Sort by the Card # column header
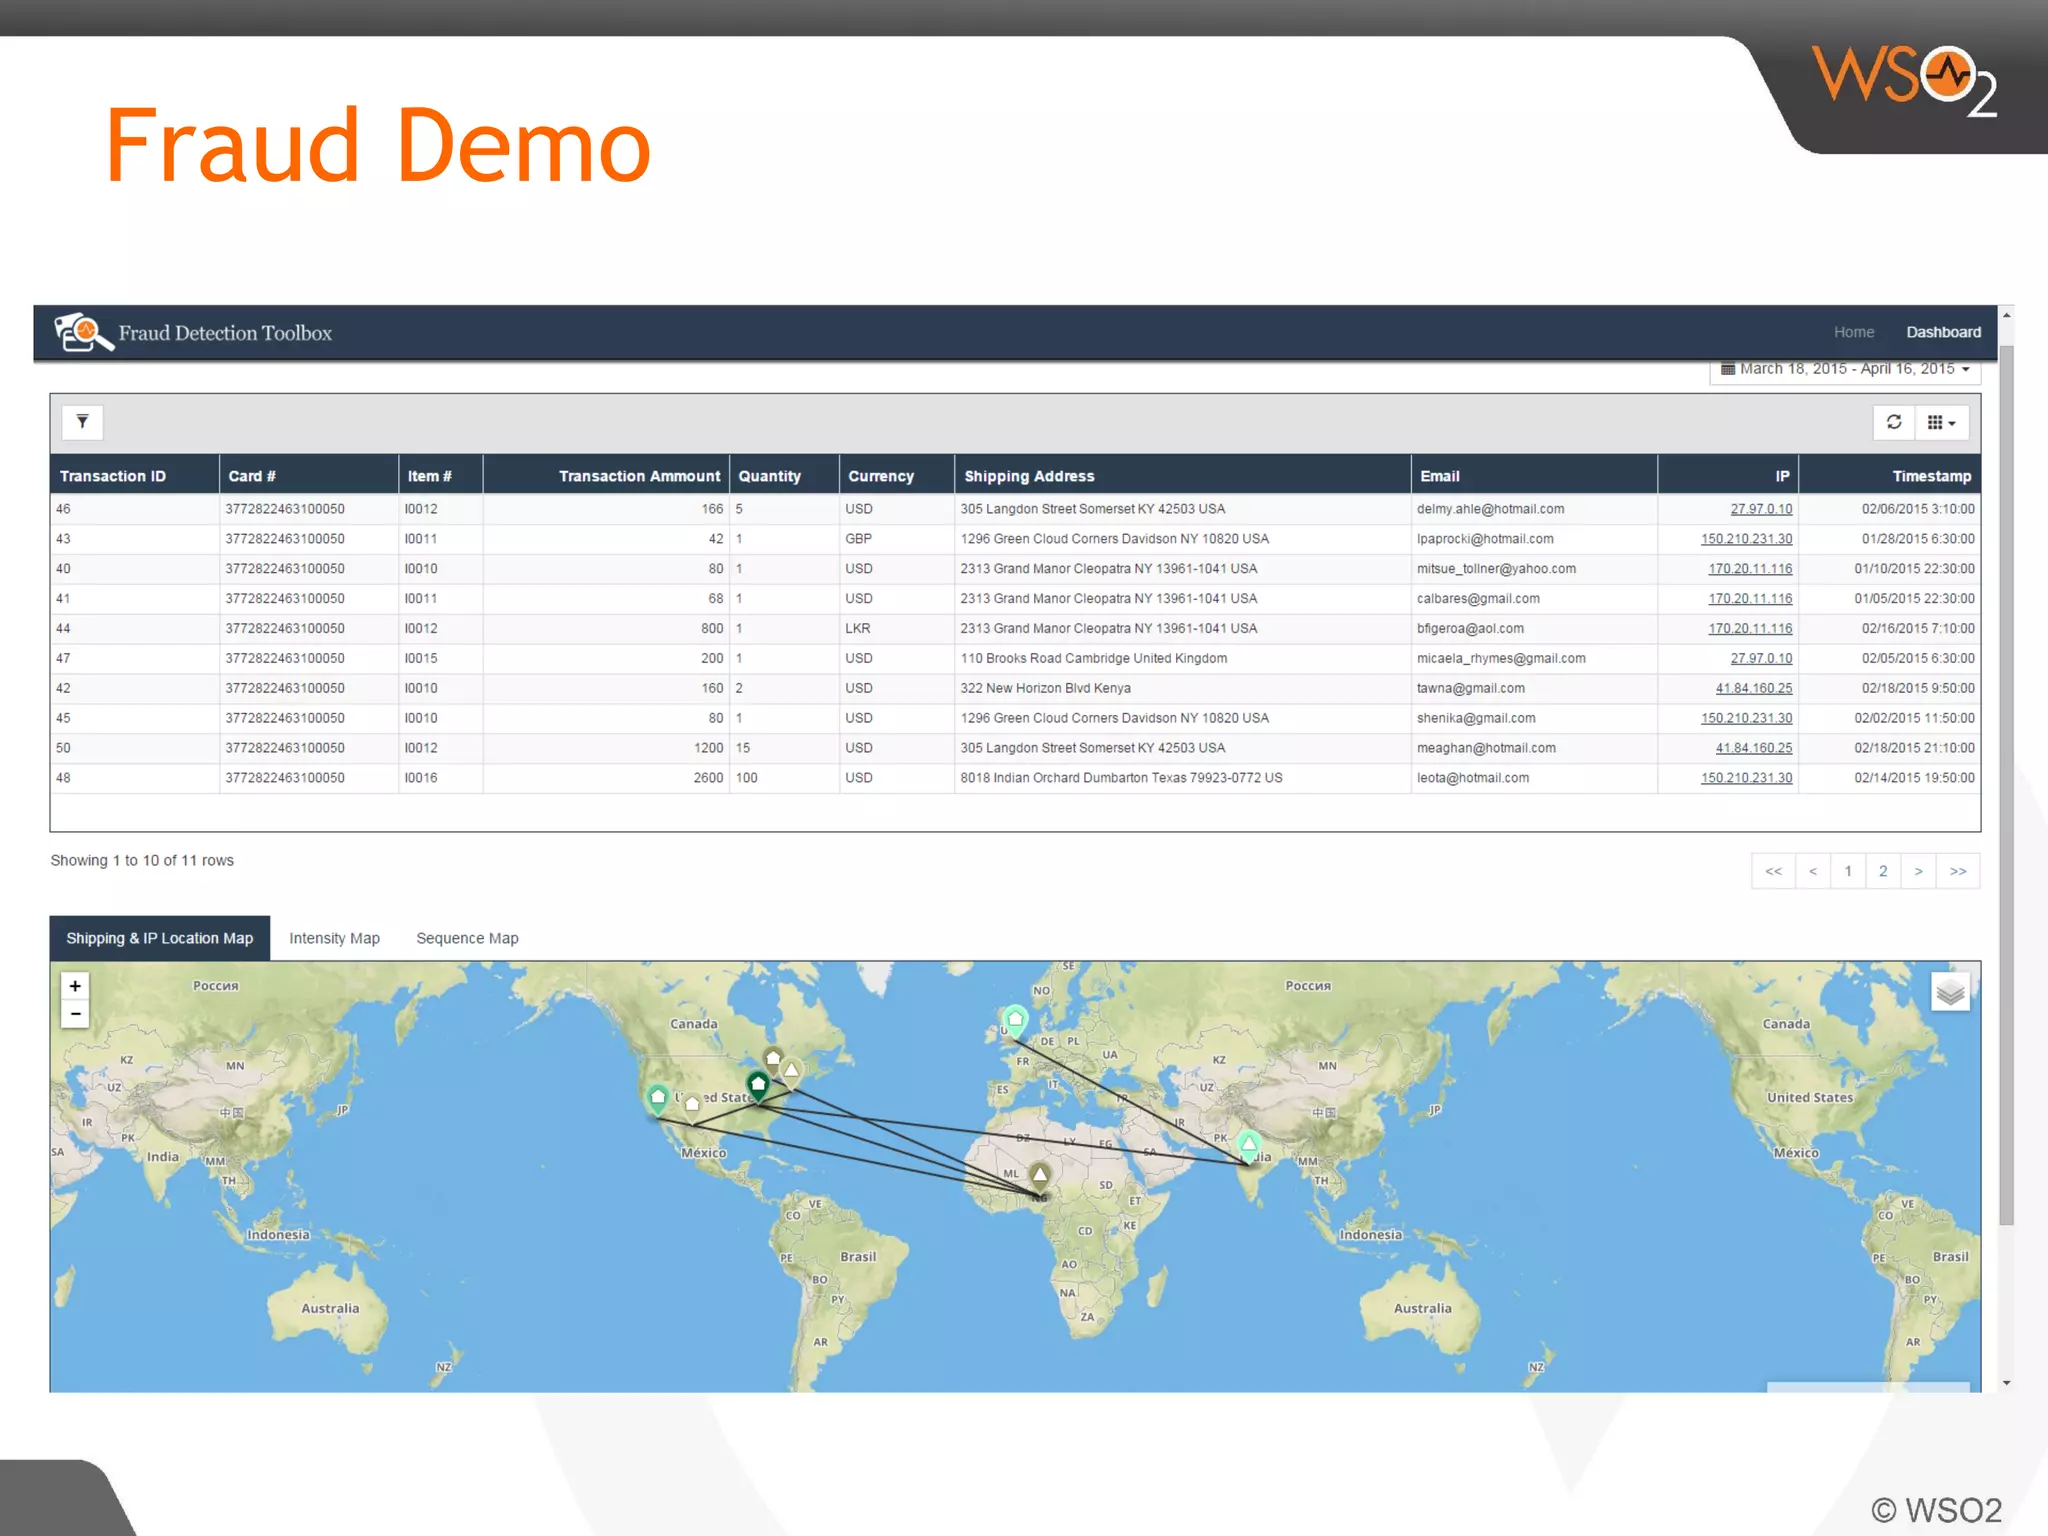This screenshot has width=2048, height=1536. tap(308, 476)
